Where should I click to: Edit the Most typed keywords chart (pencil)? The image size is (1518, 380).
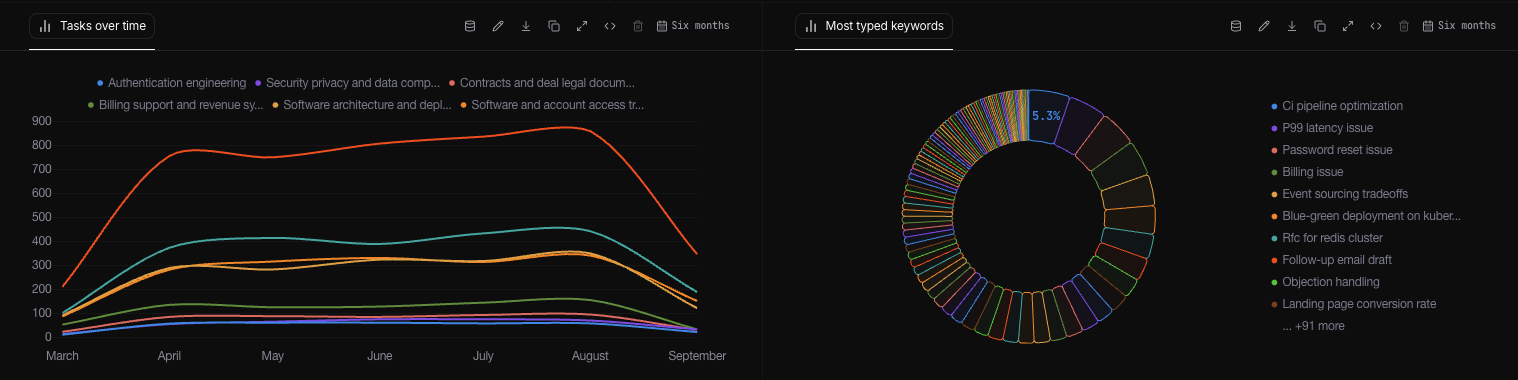[x=1264, y=26]
